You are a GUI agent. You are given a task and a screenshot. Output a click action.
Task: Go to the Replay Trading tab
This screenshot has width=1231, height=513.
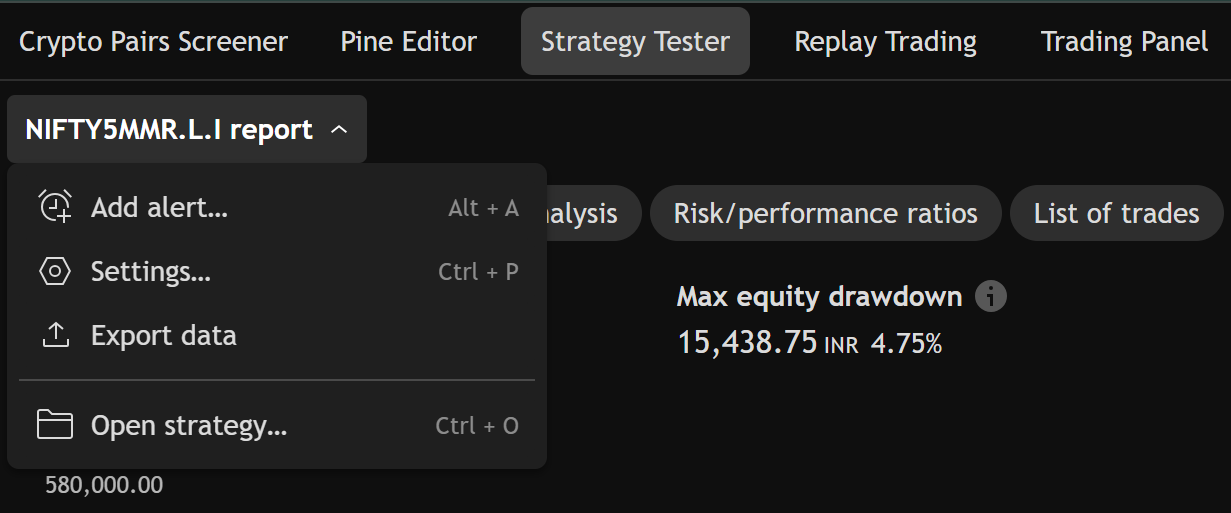[885, 42]
